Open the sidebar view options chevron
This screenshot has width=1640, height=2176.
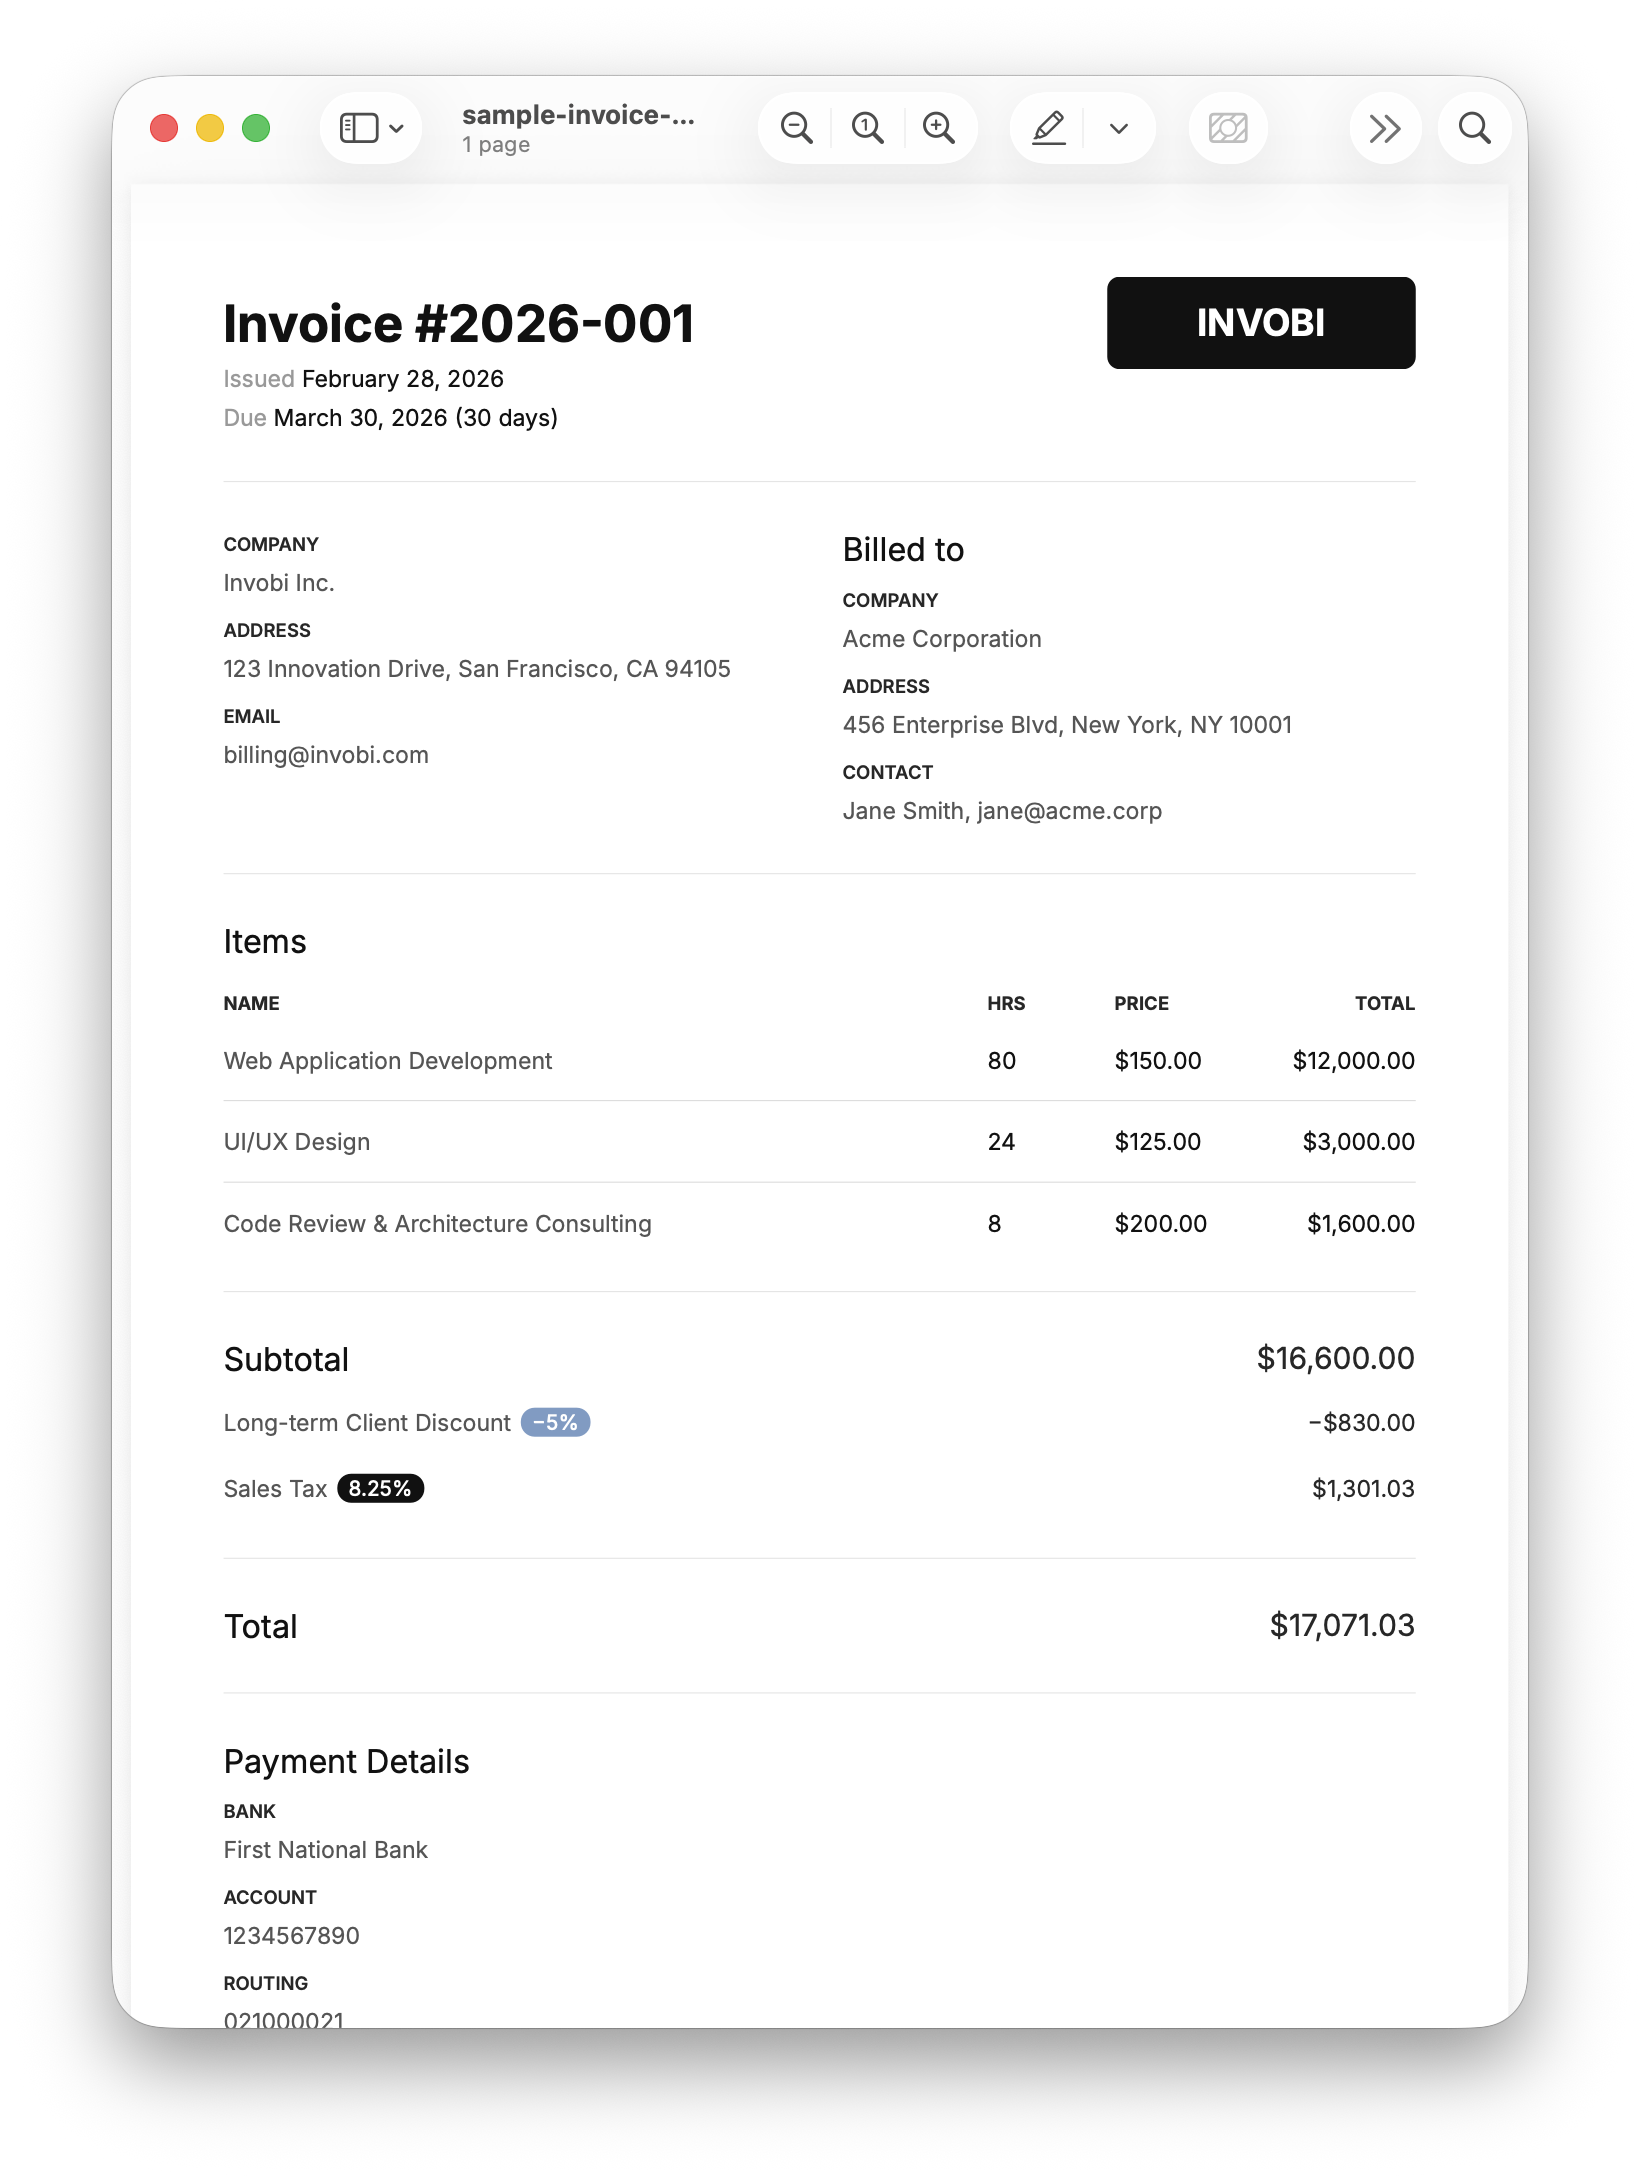coord(397,129)
